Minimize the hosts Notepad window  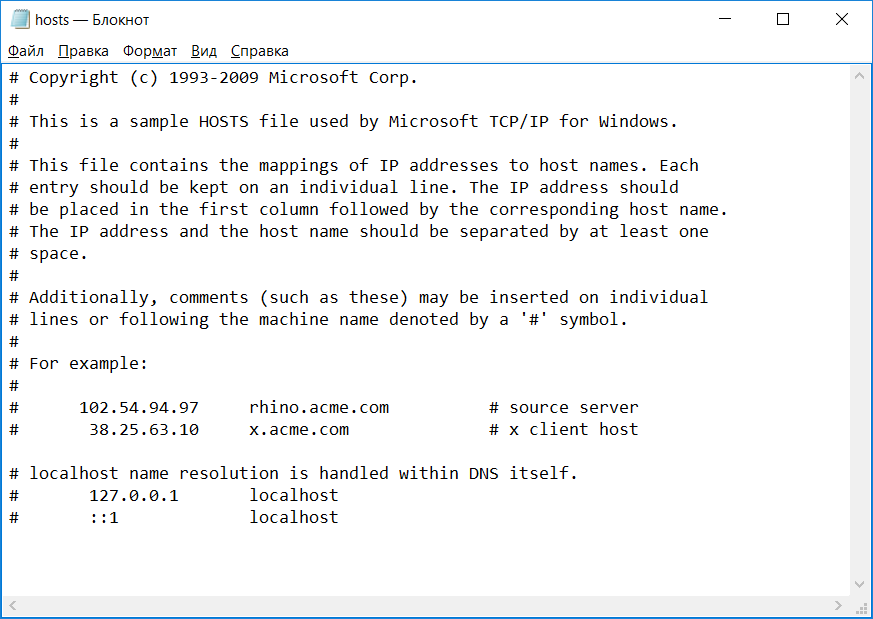pyautogui.click(x=725, y=19)
